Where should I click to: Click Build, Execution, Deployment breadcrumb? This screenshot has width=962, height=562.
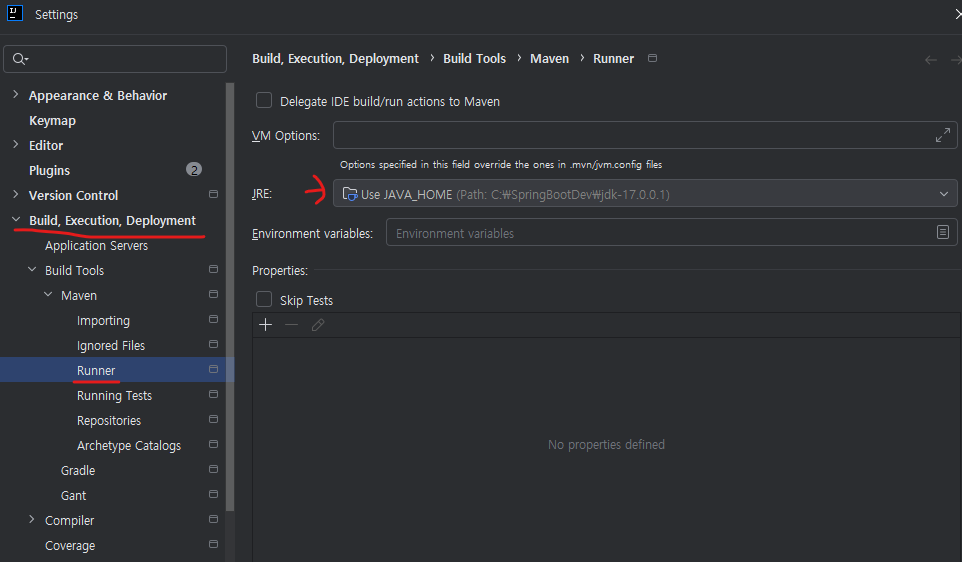pos(335,59)
